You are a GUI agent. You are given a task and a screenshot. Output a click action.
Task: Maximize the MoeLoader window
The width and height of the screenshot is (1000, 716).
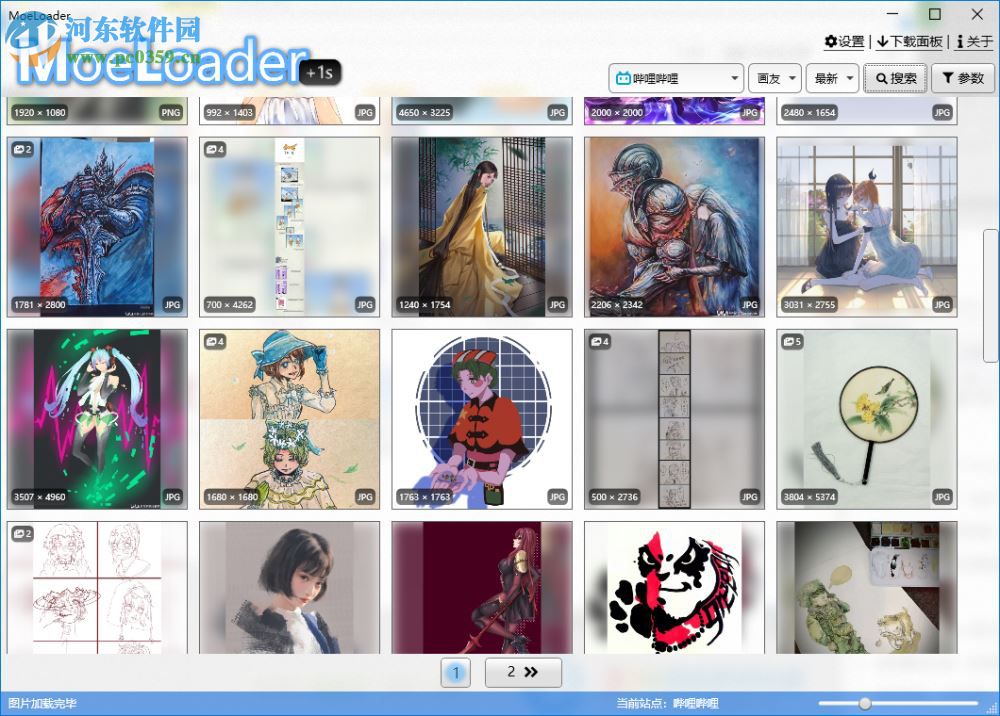934,14
